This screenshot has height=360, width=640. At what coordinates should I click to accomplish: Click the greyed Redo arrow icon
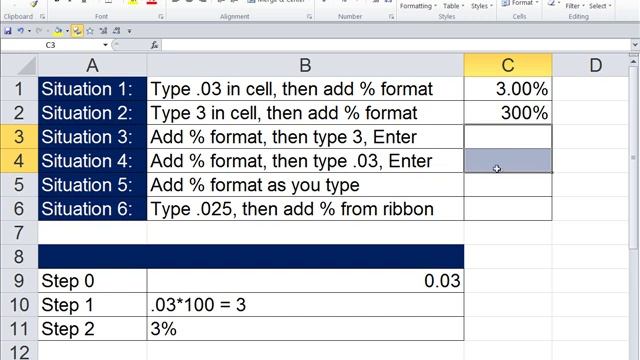[39, 31]
